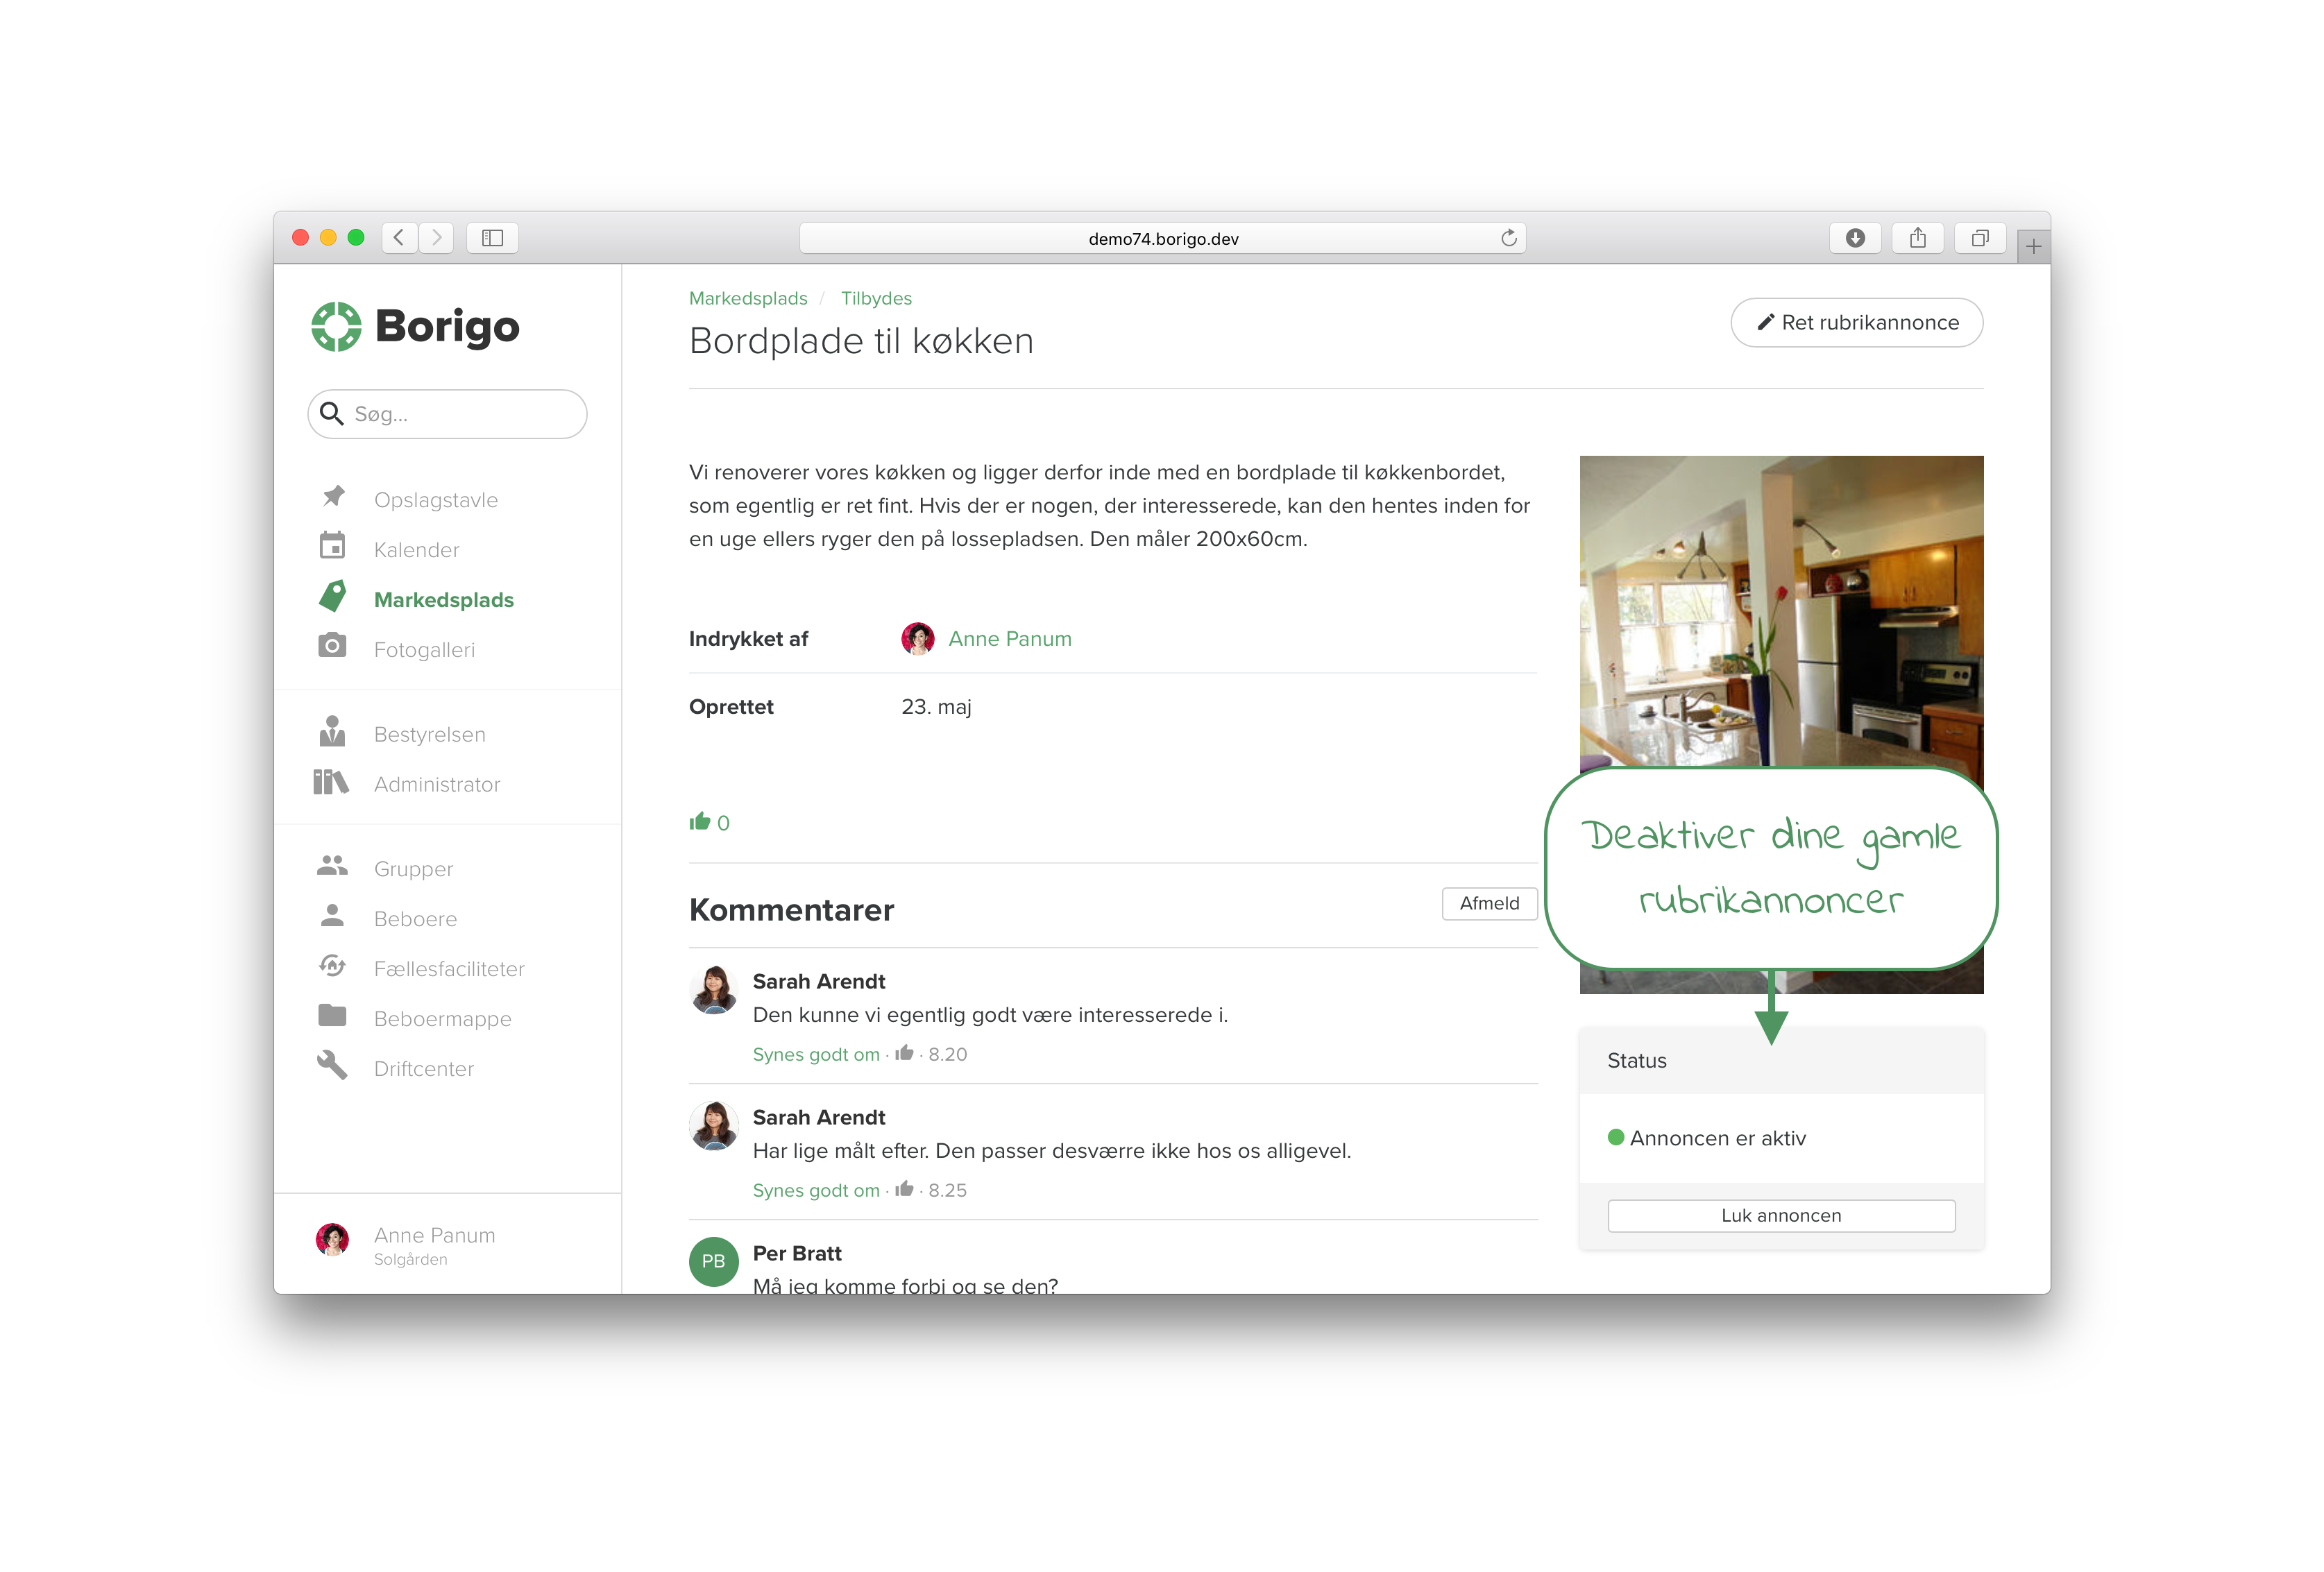Click Sarah Arendt name on first comment
Viewport: 2324px width, 1572px height.
point(819,981)
